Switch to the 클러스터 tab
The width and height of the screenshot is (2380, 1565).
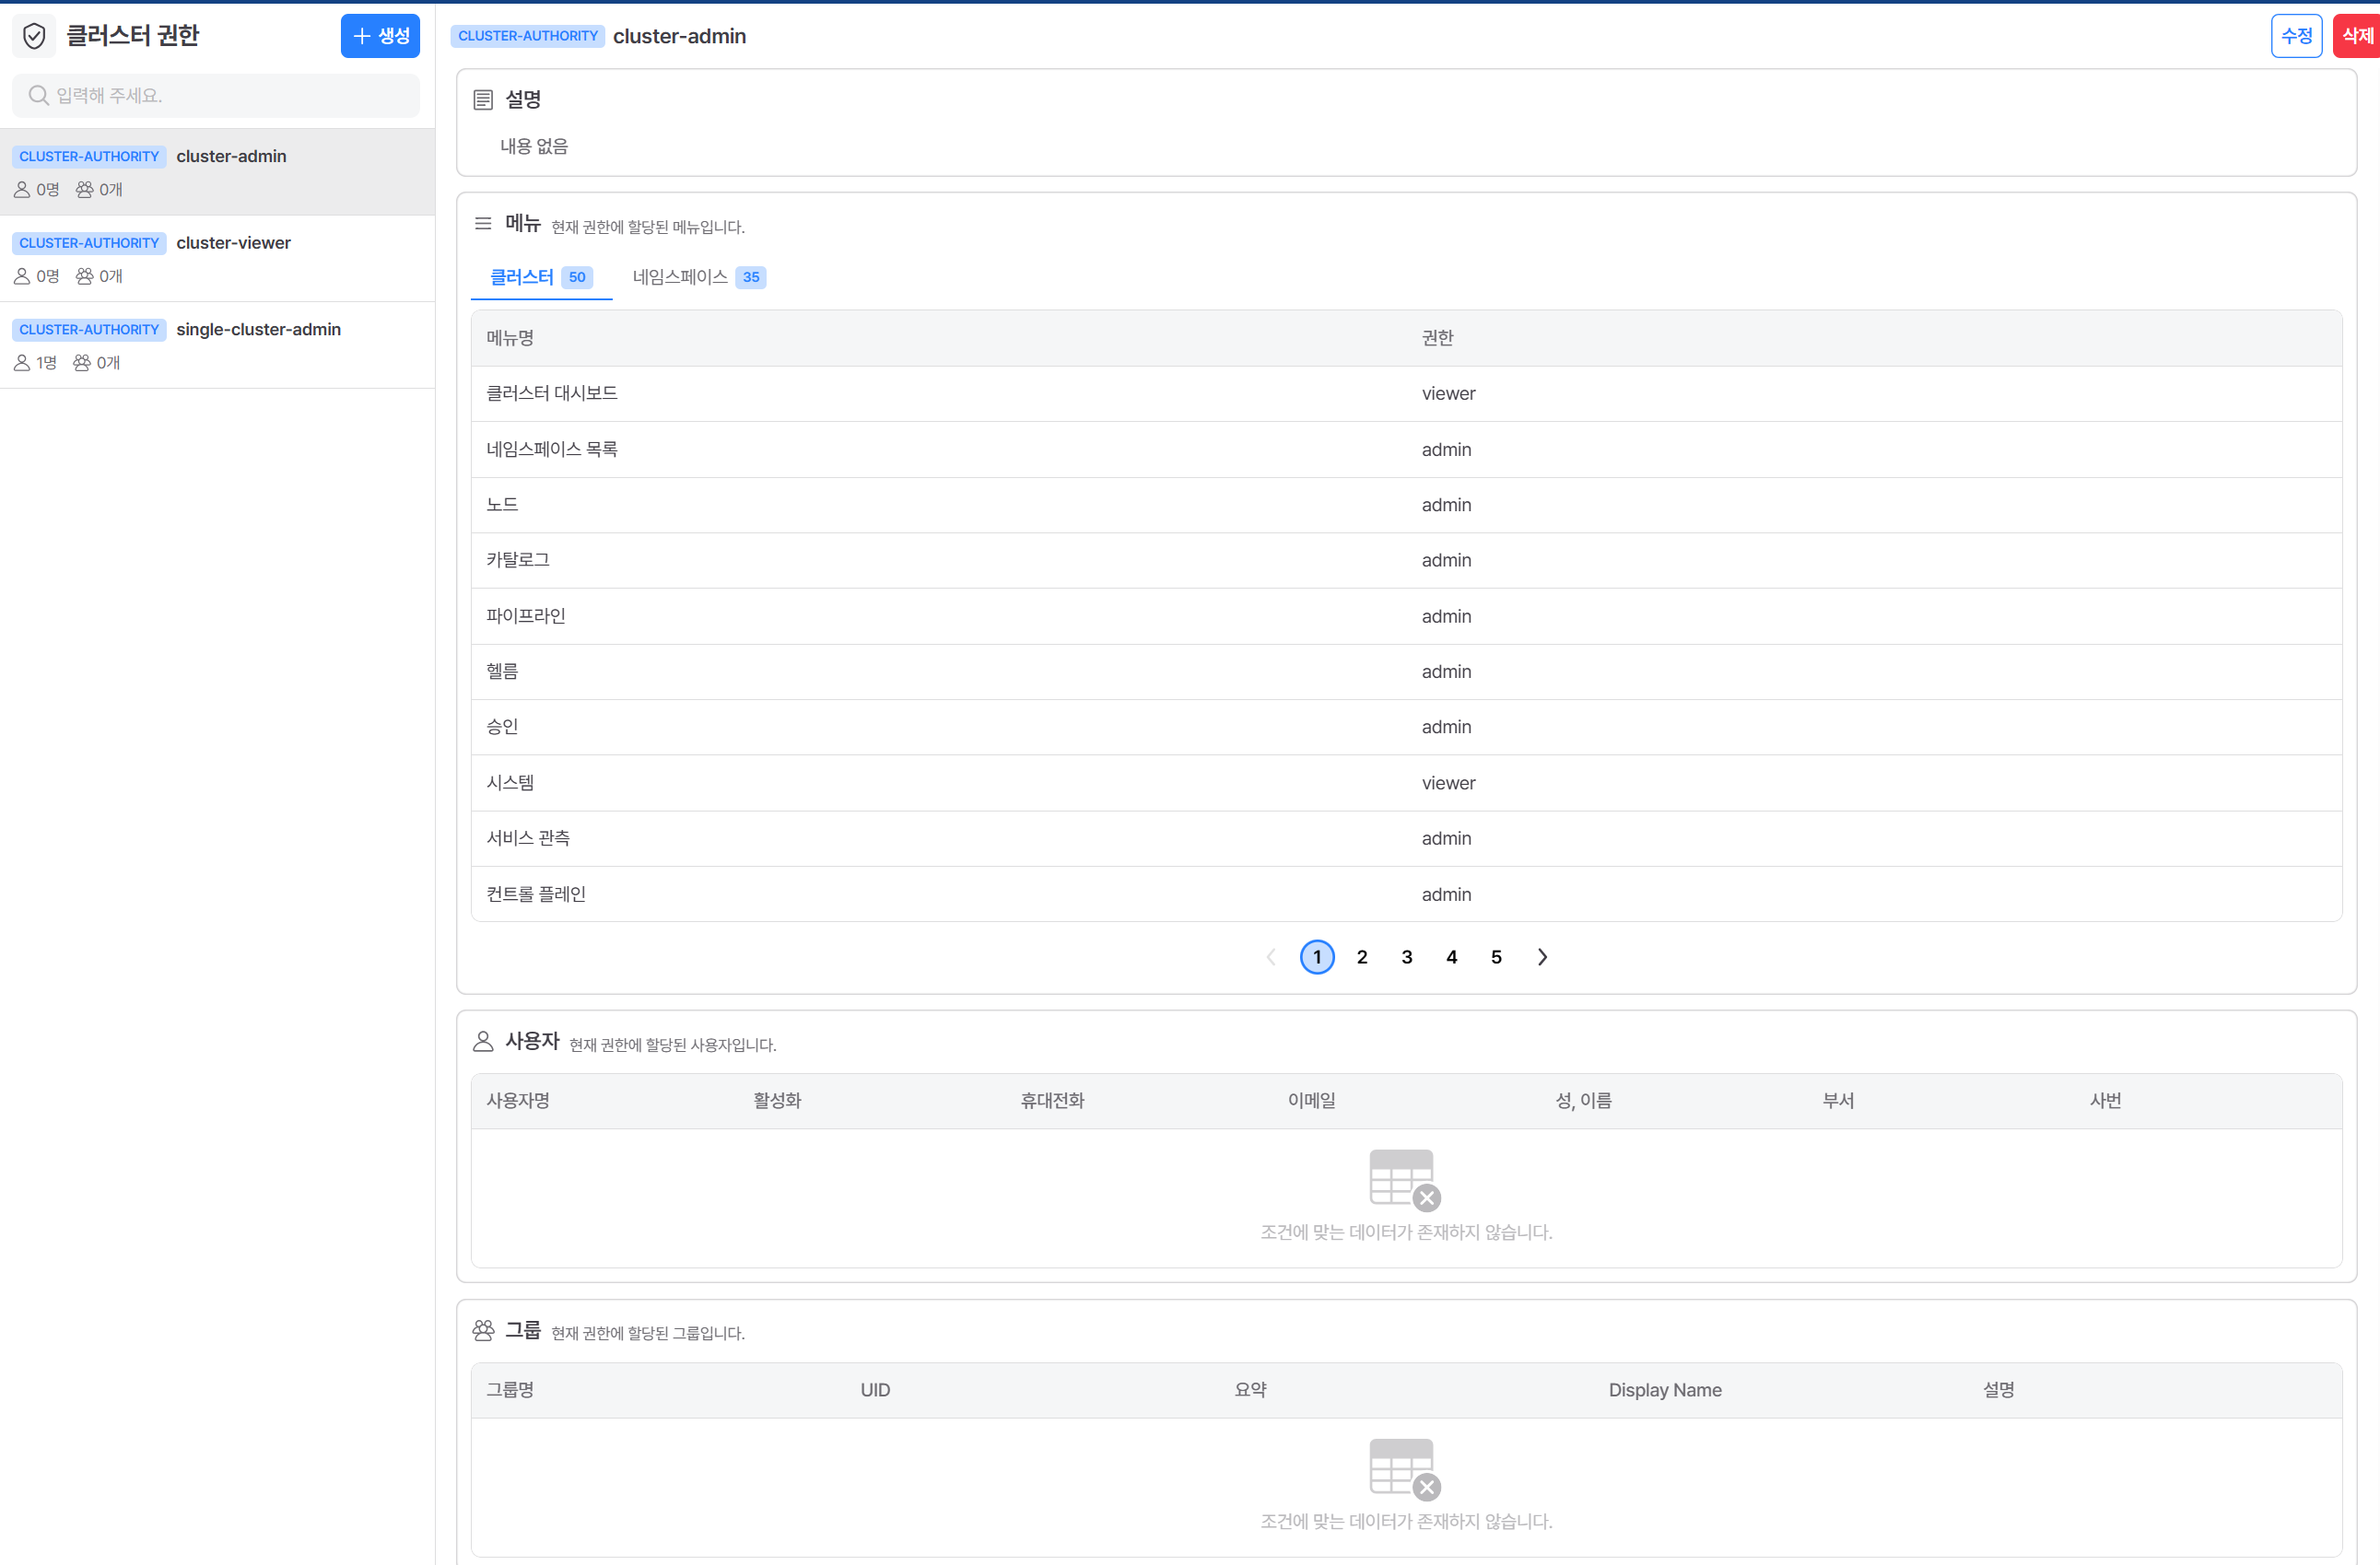click(x=541, y=277)
